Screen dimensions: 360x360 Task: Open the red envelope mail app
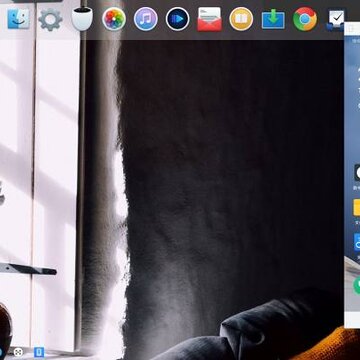point(209,19)
